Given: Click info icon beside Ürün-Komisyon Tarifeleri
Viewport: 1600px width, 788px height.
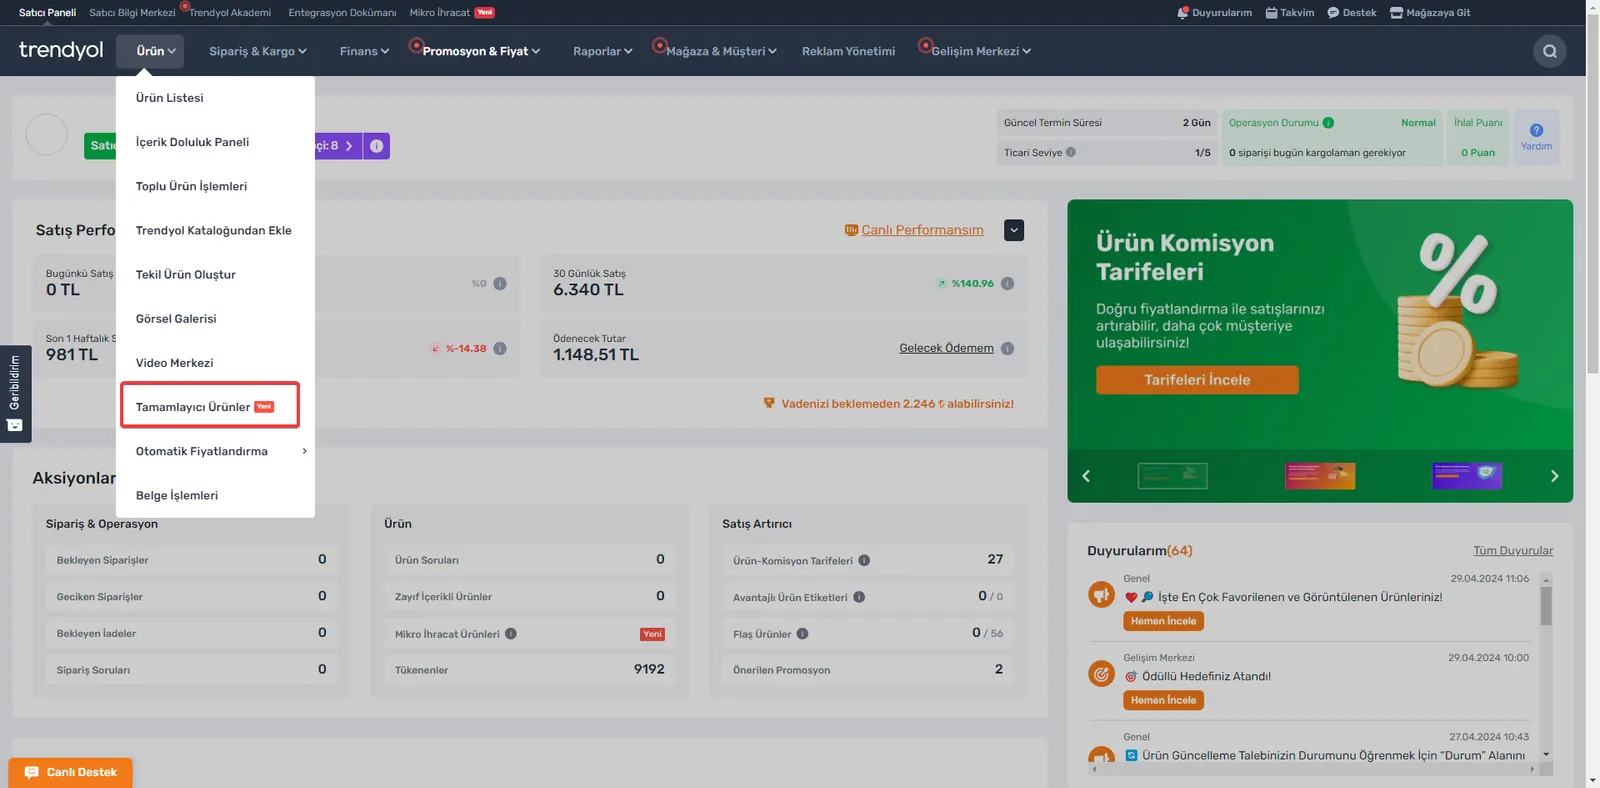Looking at the screenshot, I should [864, 561].
